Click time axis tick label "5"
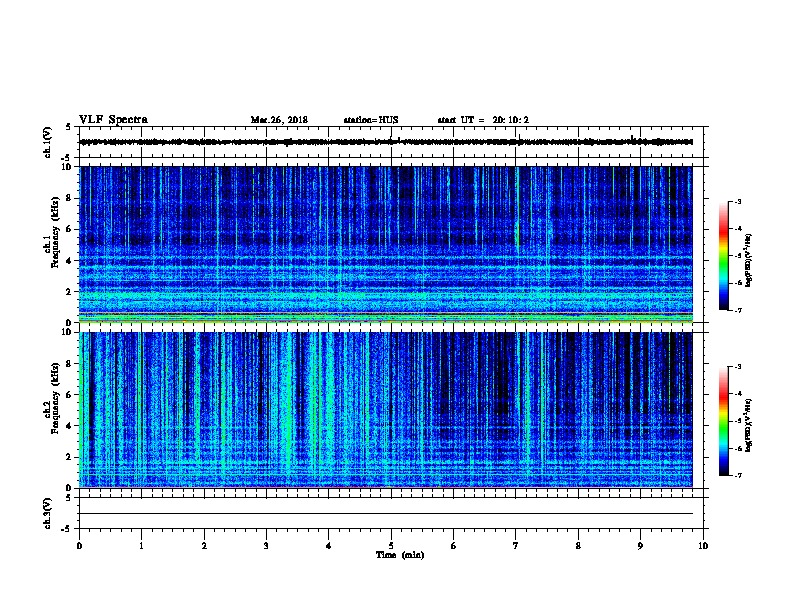The image size is (792, 612). coord(391,545)
